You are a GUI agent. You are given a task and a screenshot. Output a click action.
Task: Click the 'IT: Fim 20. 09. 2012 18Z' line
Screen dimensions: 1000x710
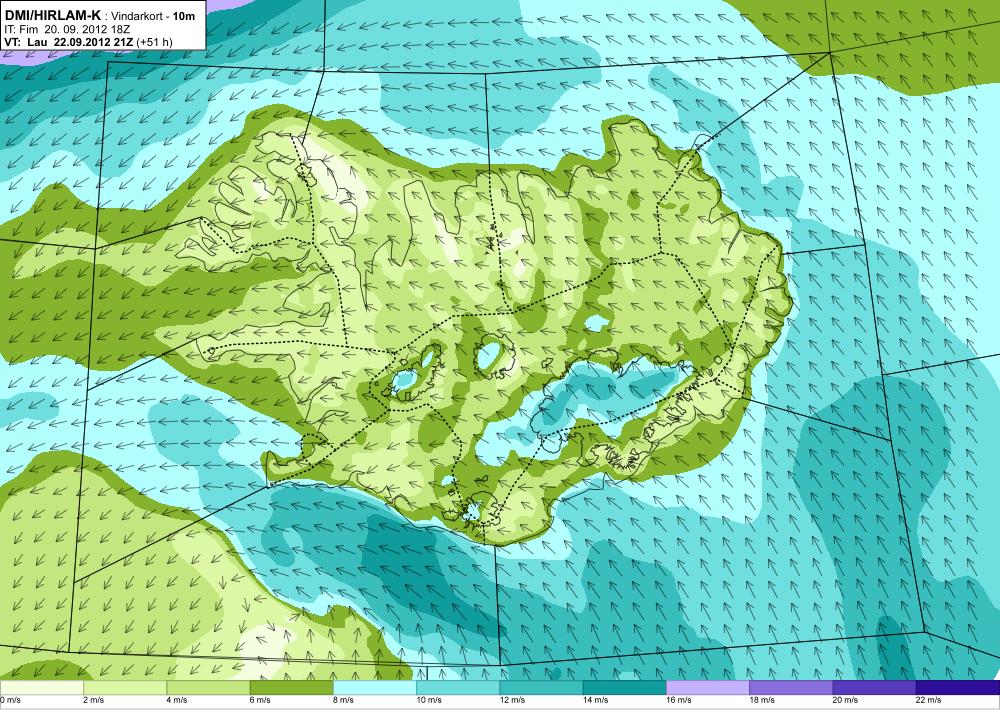(x=68, y=29)
